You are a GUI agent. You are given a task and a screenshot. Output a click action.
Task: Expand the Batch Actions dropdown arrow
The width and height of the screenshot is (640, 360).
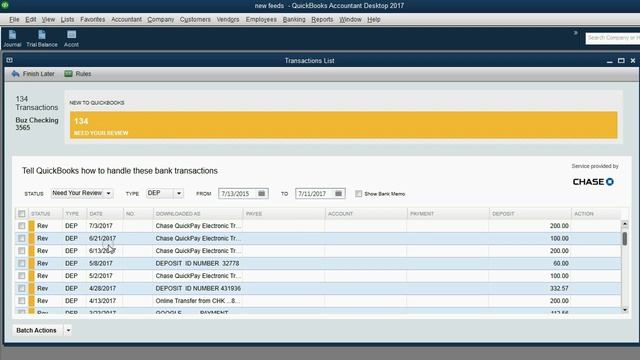point(68,330)
